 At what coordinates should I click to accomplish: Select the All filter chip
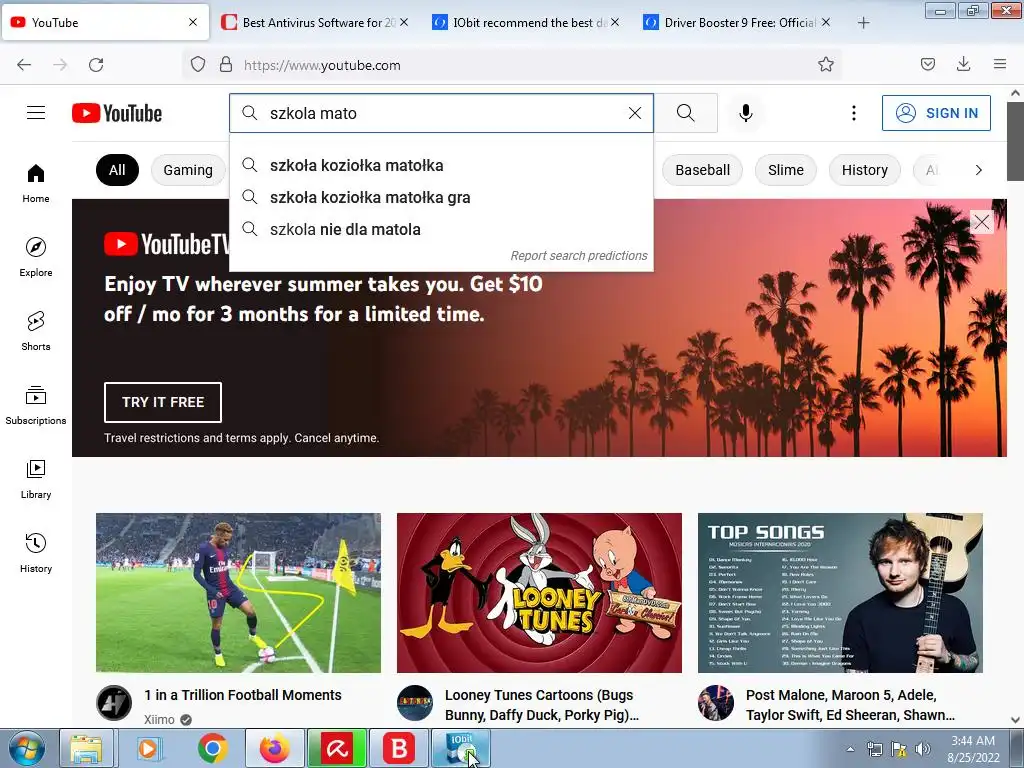(x=117, y=170)
